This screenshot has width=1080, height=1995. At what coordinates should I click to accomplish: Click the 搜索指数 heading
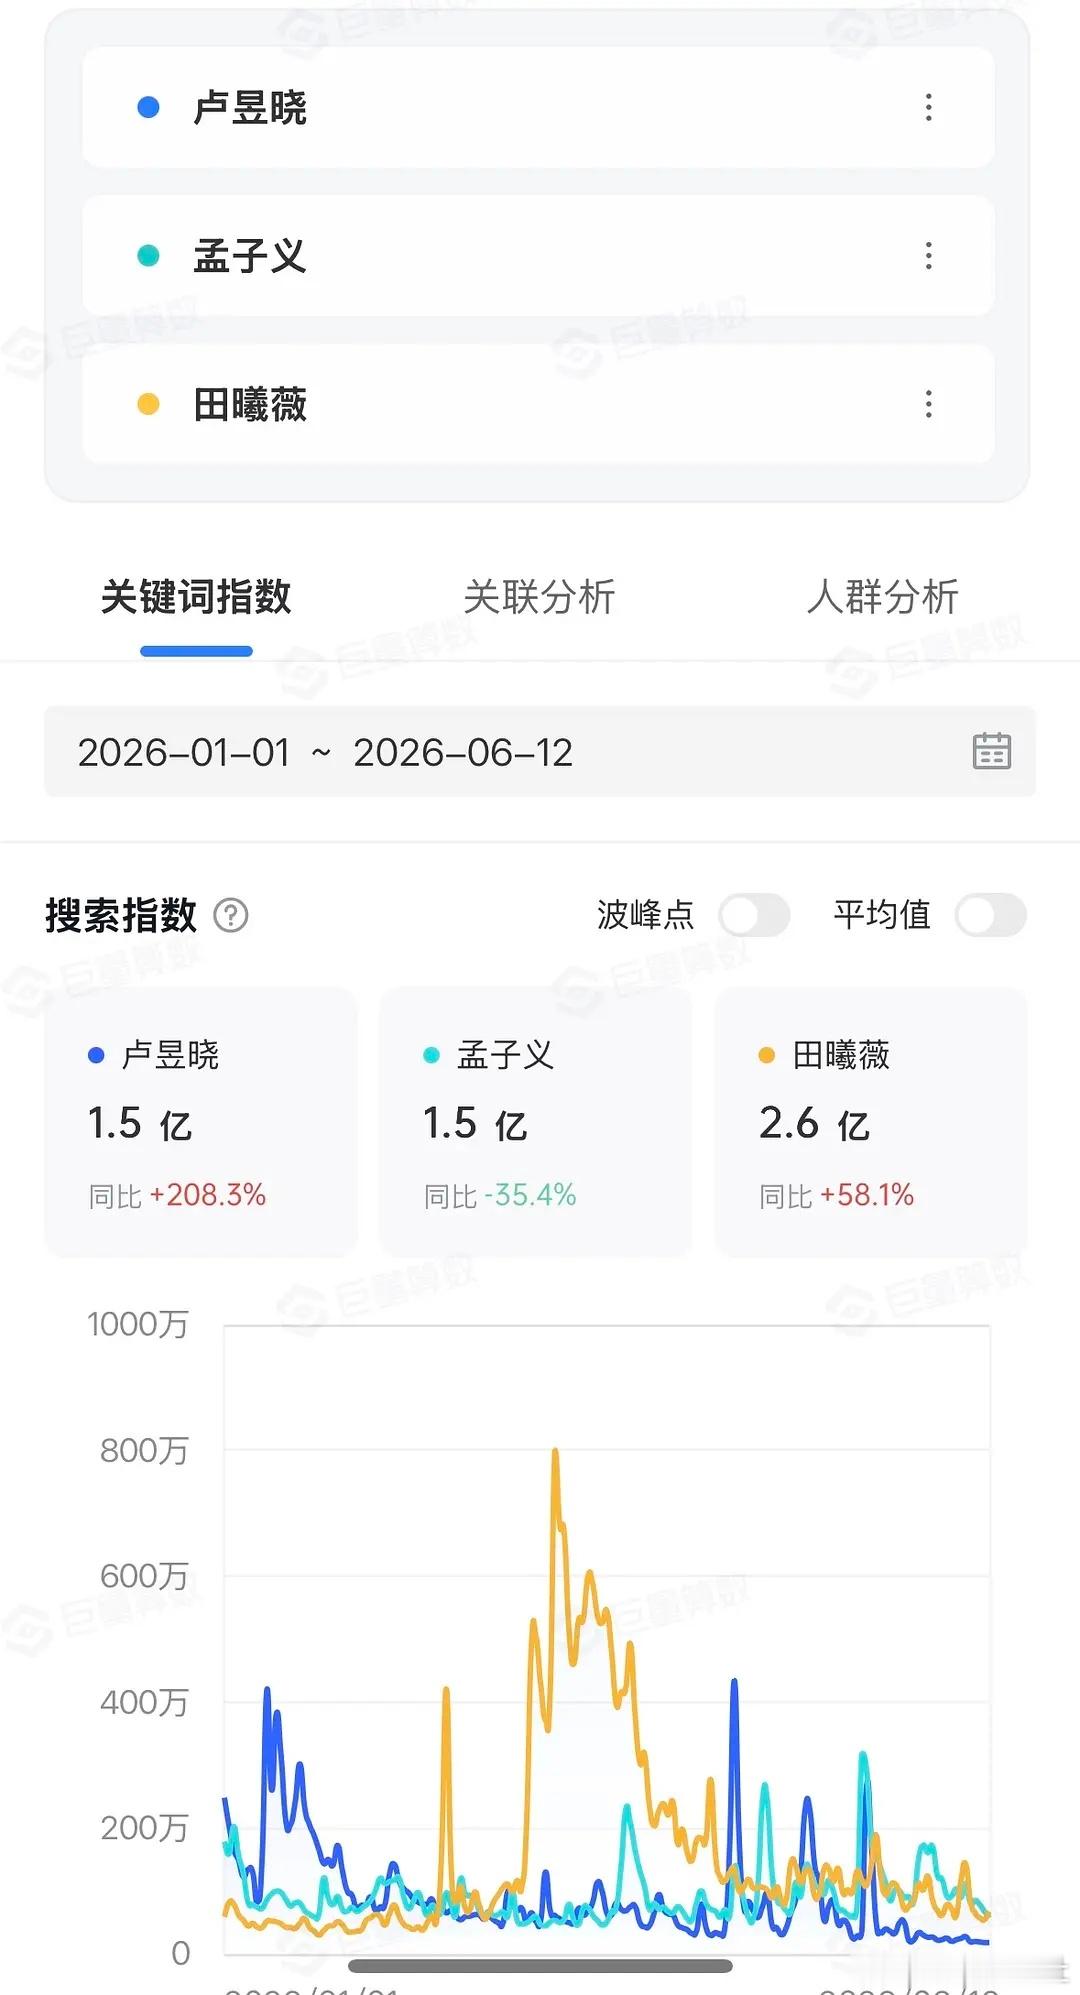(121, 915)
